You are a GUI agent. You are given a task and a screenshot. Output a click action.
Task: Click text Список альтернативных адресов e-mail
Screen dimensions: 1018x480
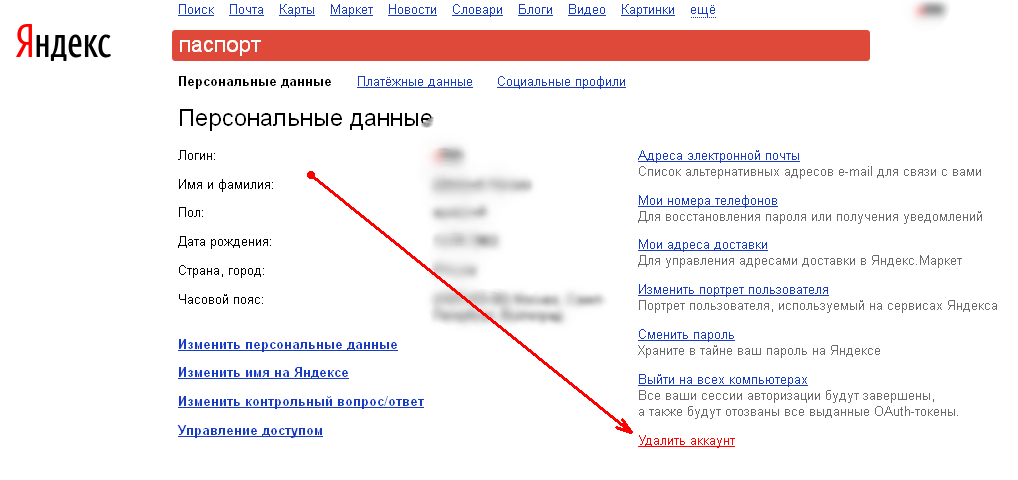click(810, 172)
